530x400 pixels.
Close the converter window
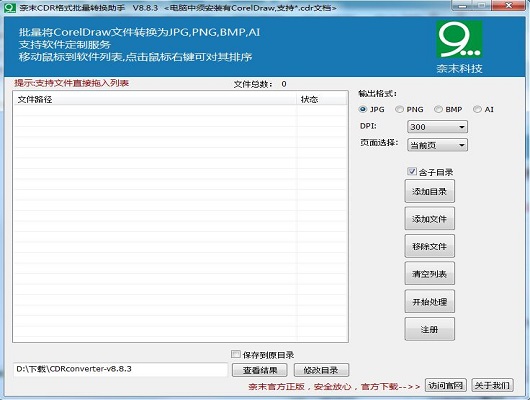click(x=508, y=5)
